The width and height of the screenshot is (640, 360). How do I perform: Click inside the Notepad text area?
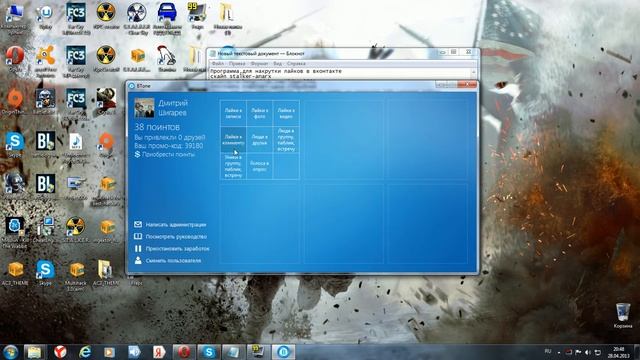coord(340,73)
